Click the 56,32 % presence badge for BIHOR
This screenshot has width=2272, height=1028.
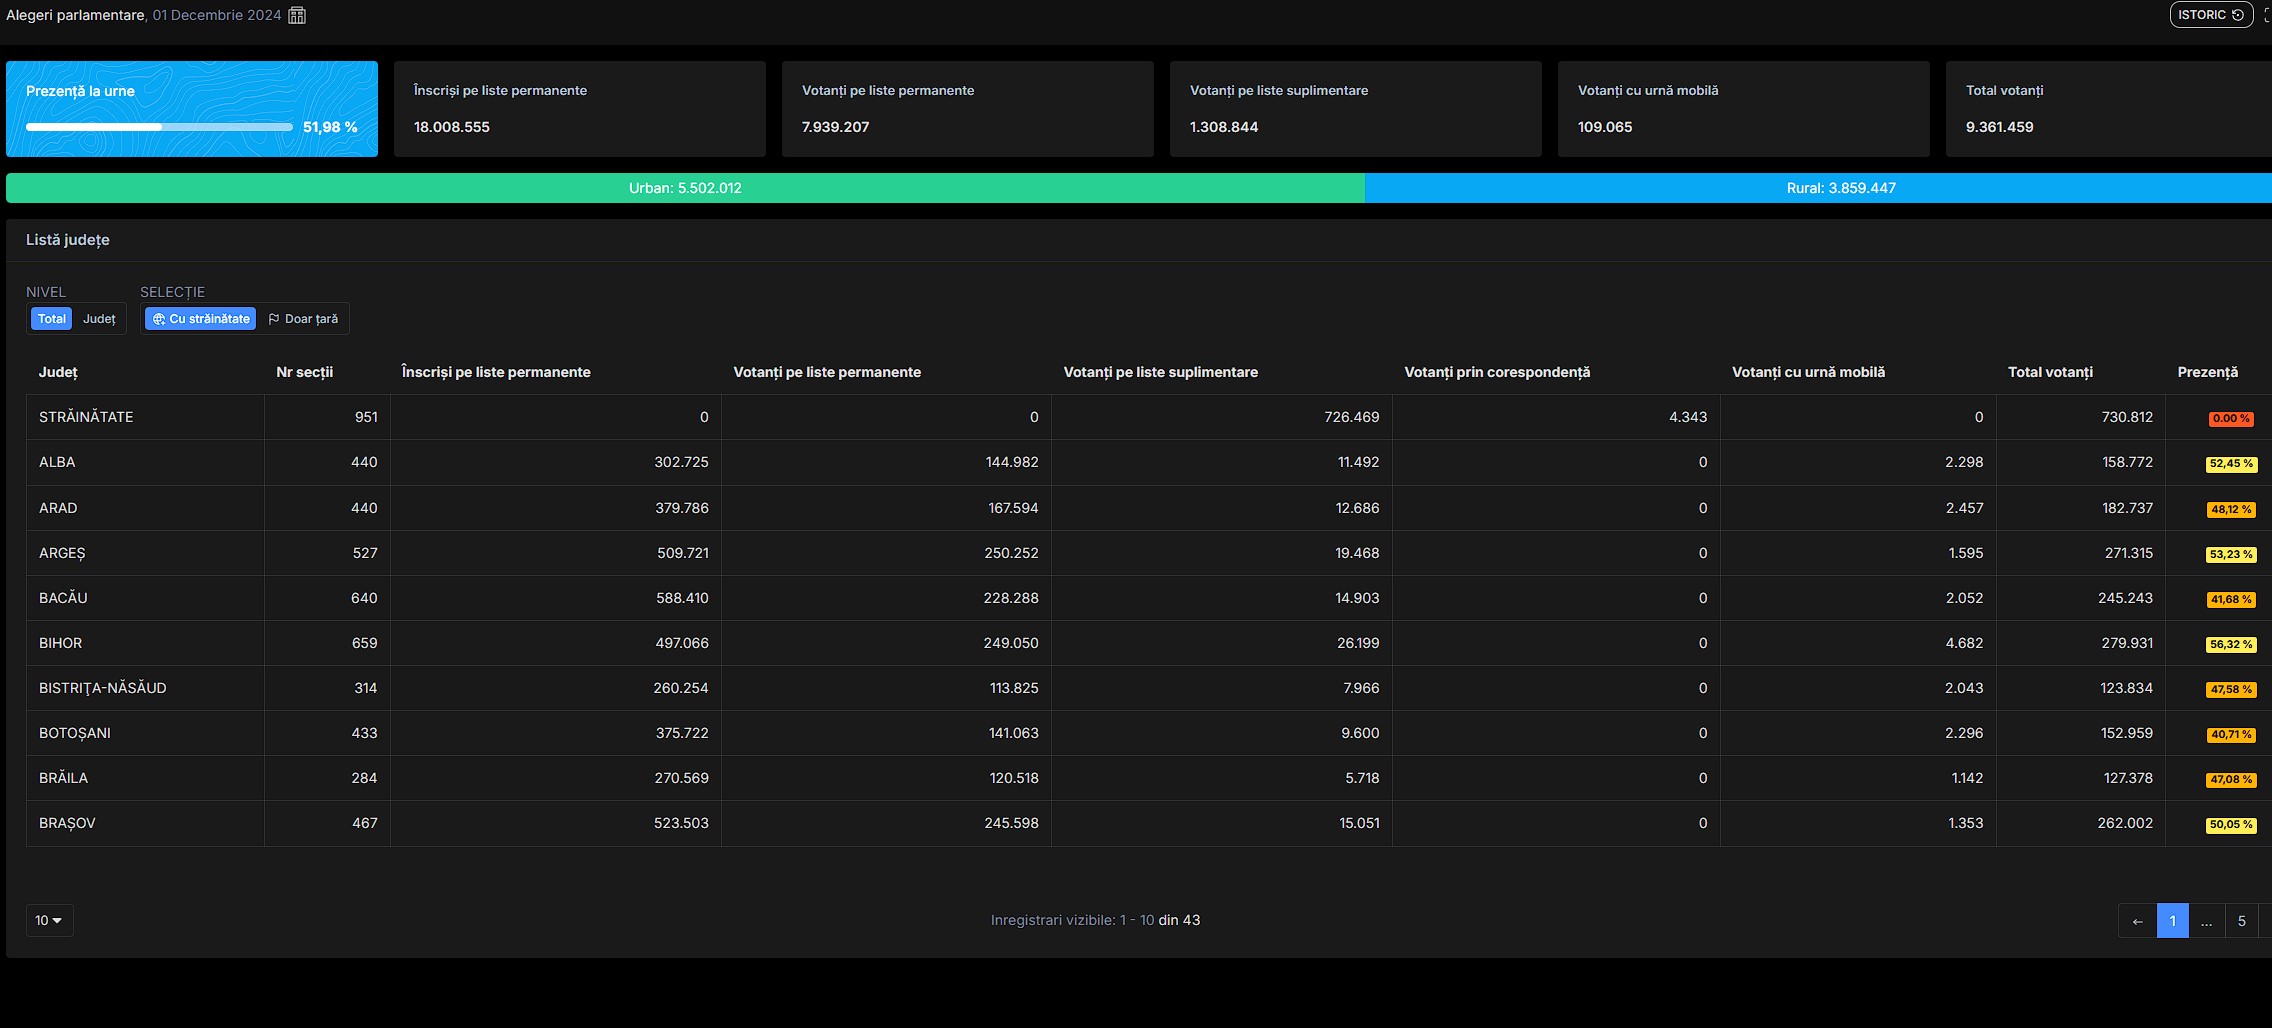click(x=2231, y=645)
